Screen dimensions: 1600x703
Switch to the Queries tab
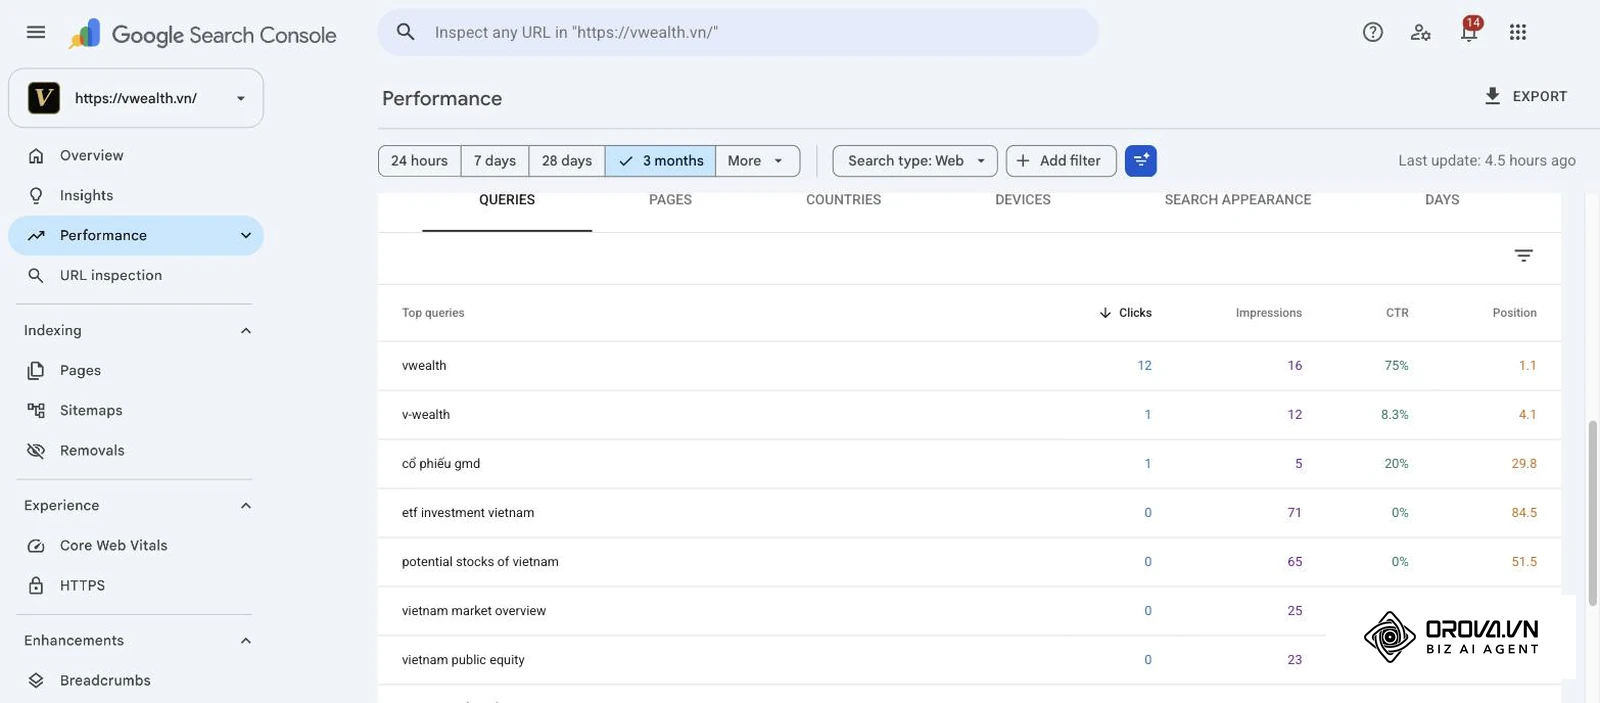[x=507, y=200]
